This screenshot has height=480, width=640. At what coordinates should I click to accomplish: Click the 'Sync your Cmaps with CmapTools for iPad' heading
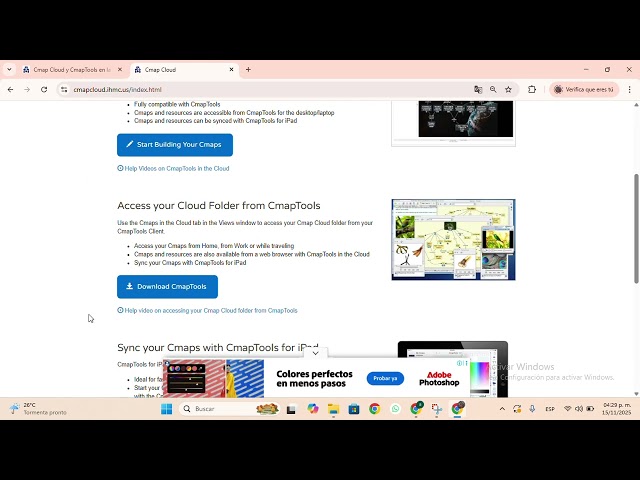point(218,348)
